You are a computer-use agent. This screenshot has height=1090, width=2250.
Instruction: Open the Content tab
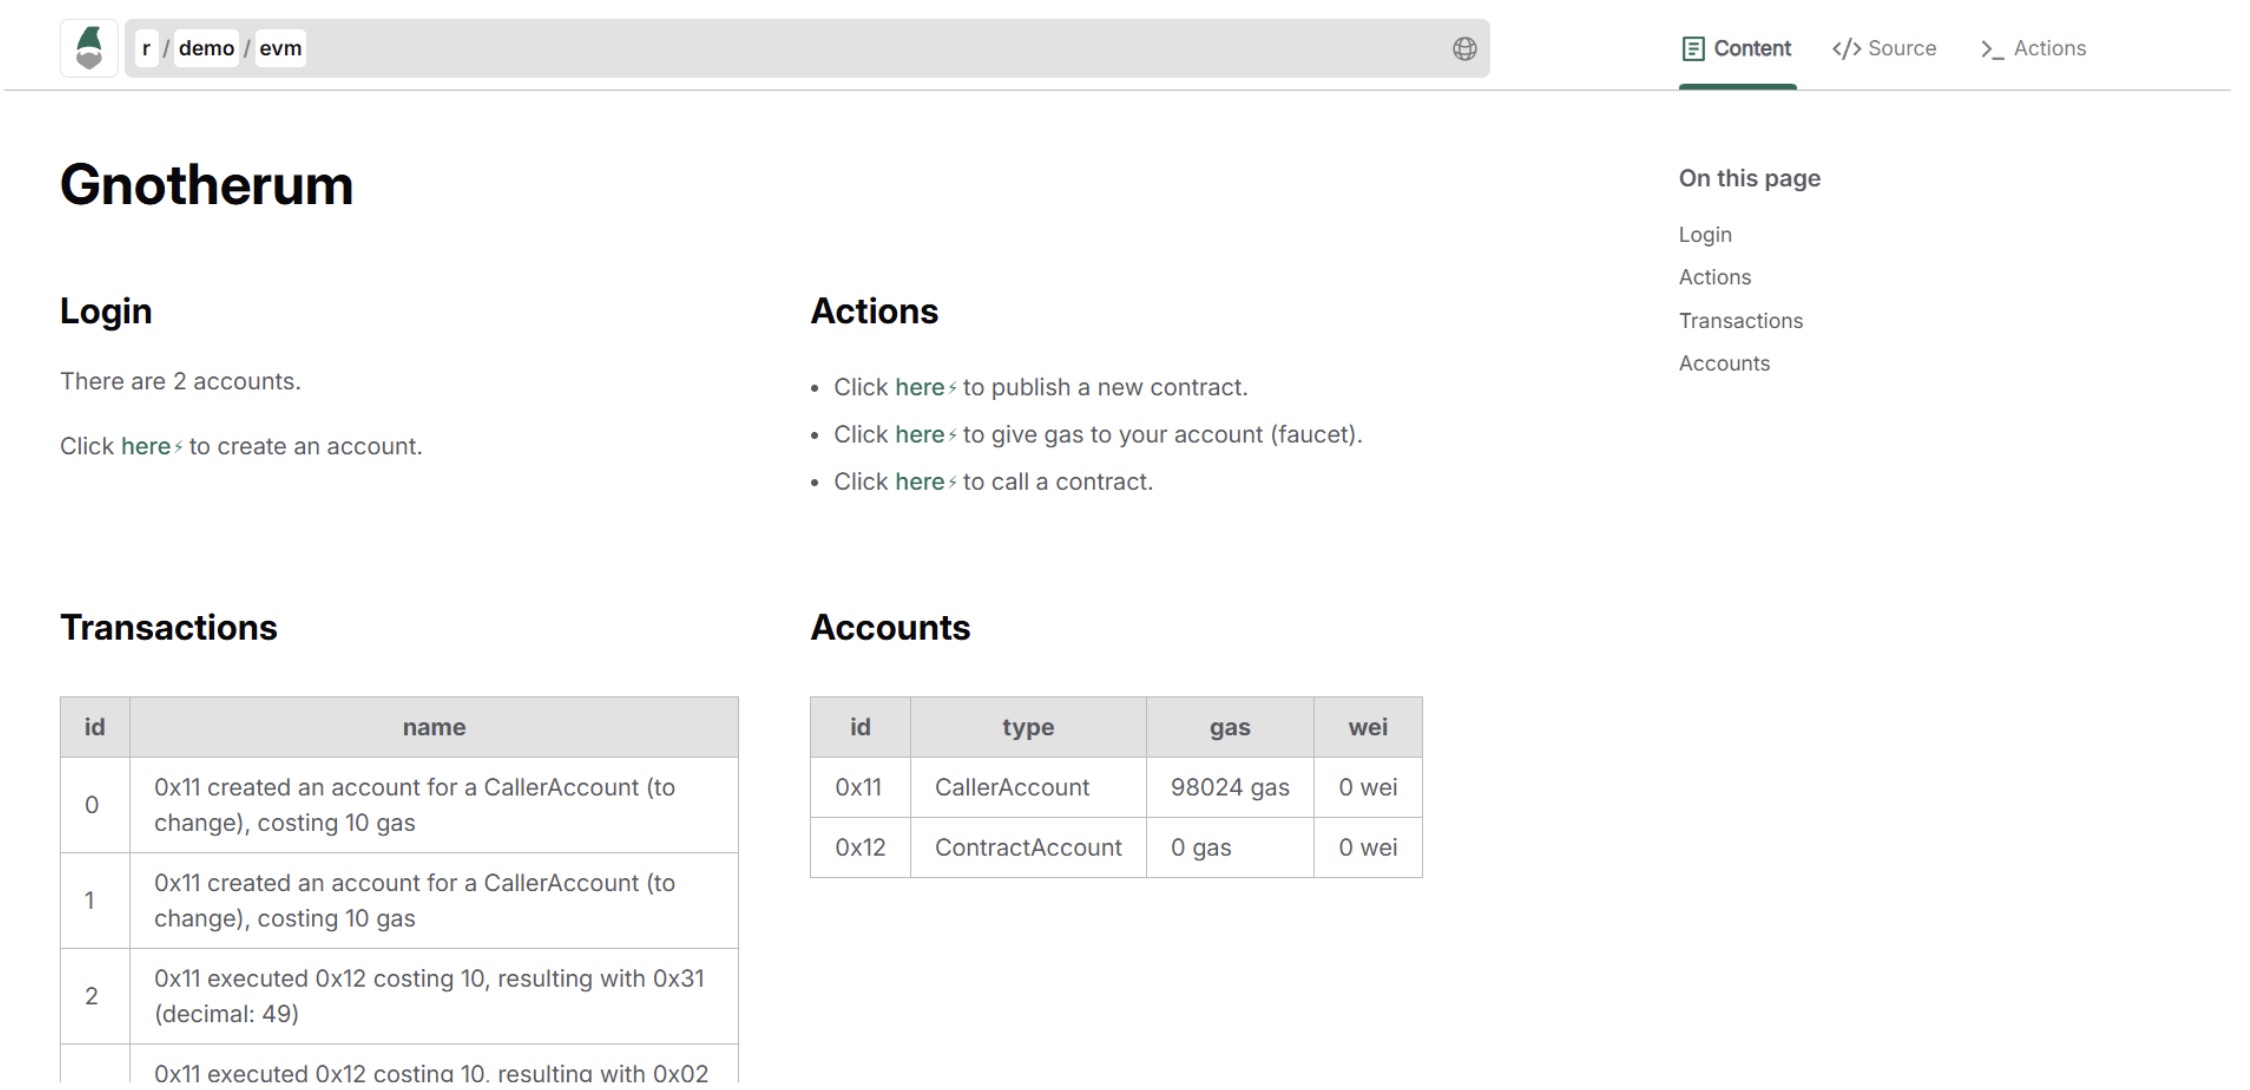point(1737,48)
